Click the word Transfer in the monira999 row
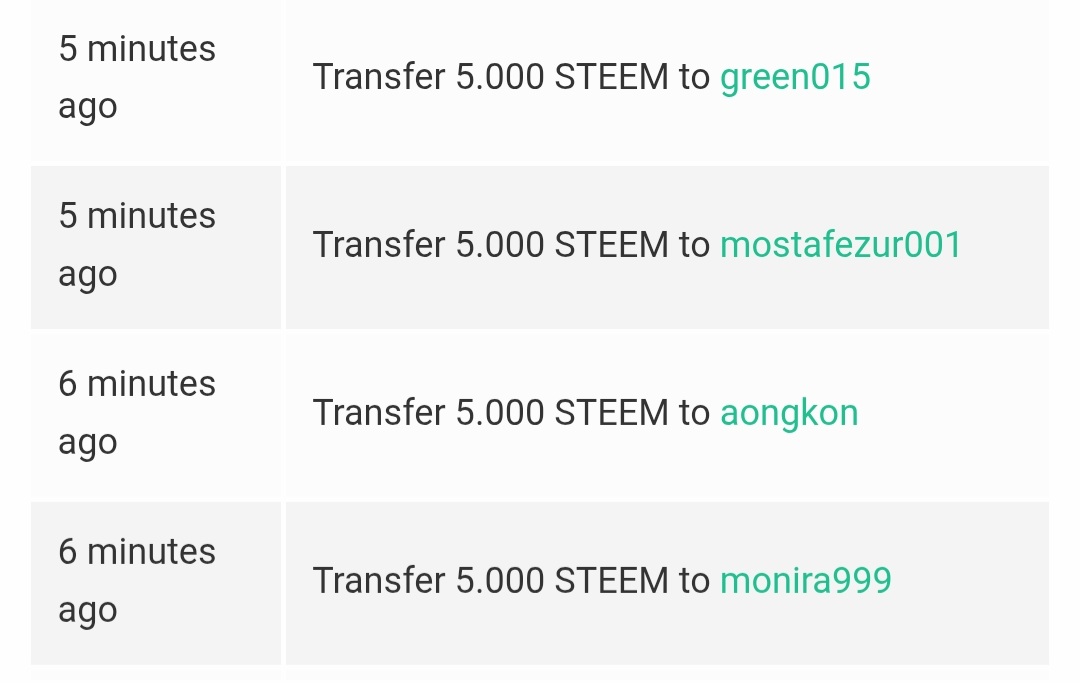This screenshot has height=683, width=1080. 379,581
